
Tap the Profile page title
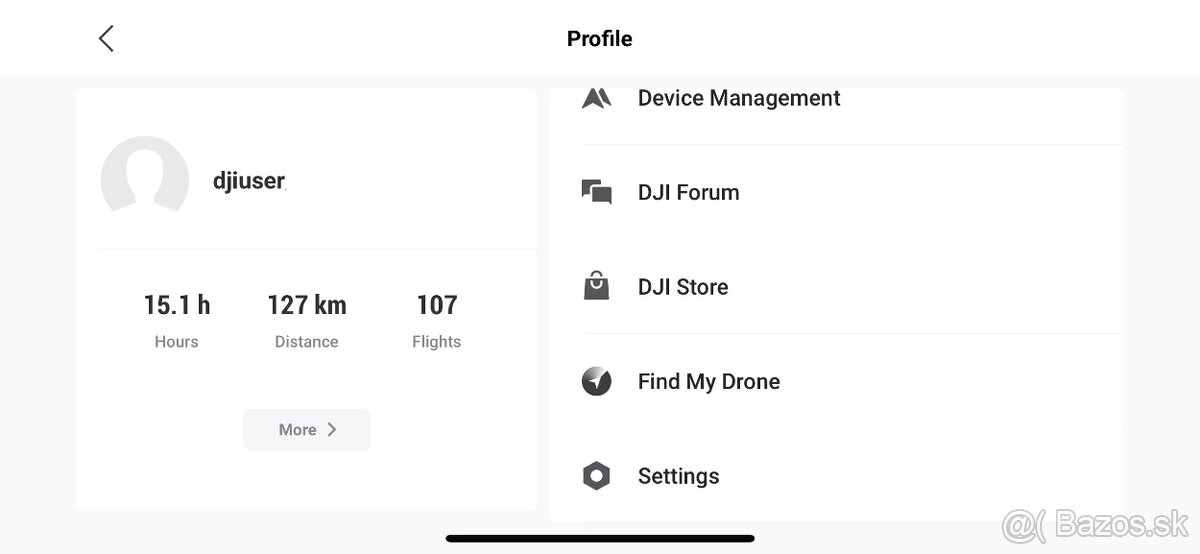(600, 39)
